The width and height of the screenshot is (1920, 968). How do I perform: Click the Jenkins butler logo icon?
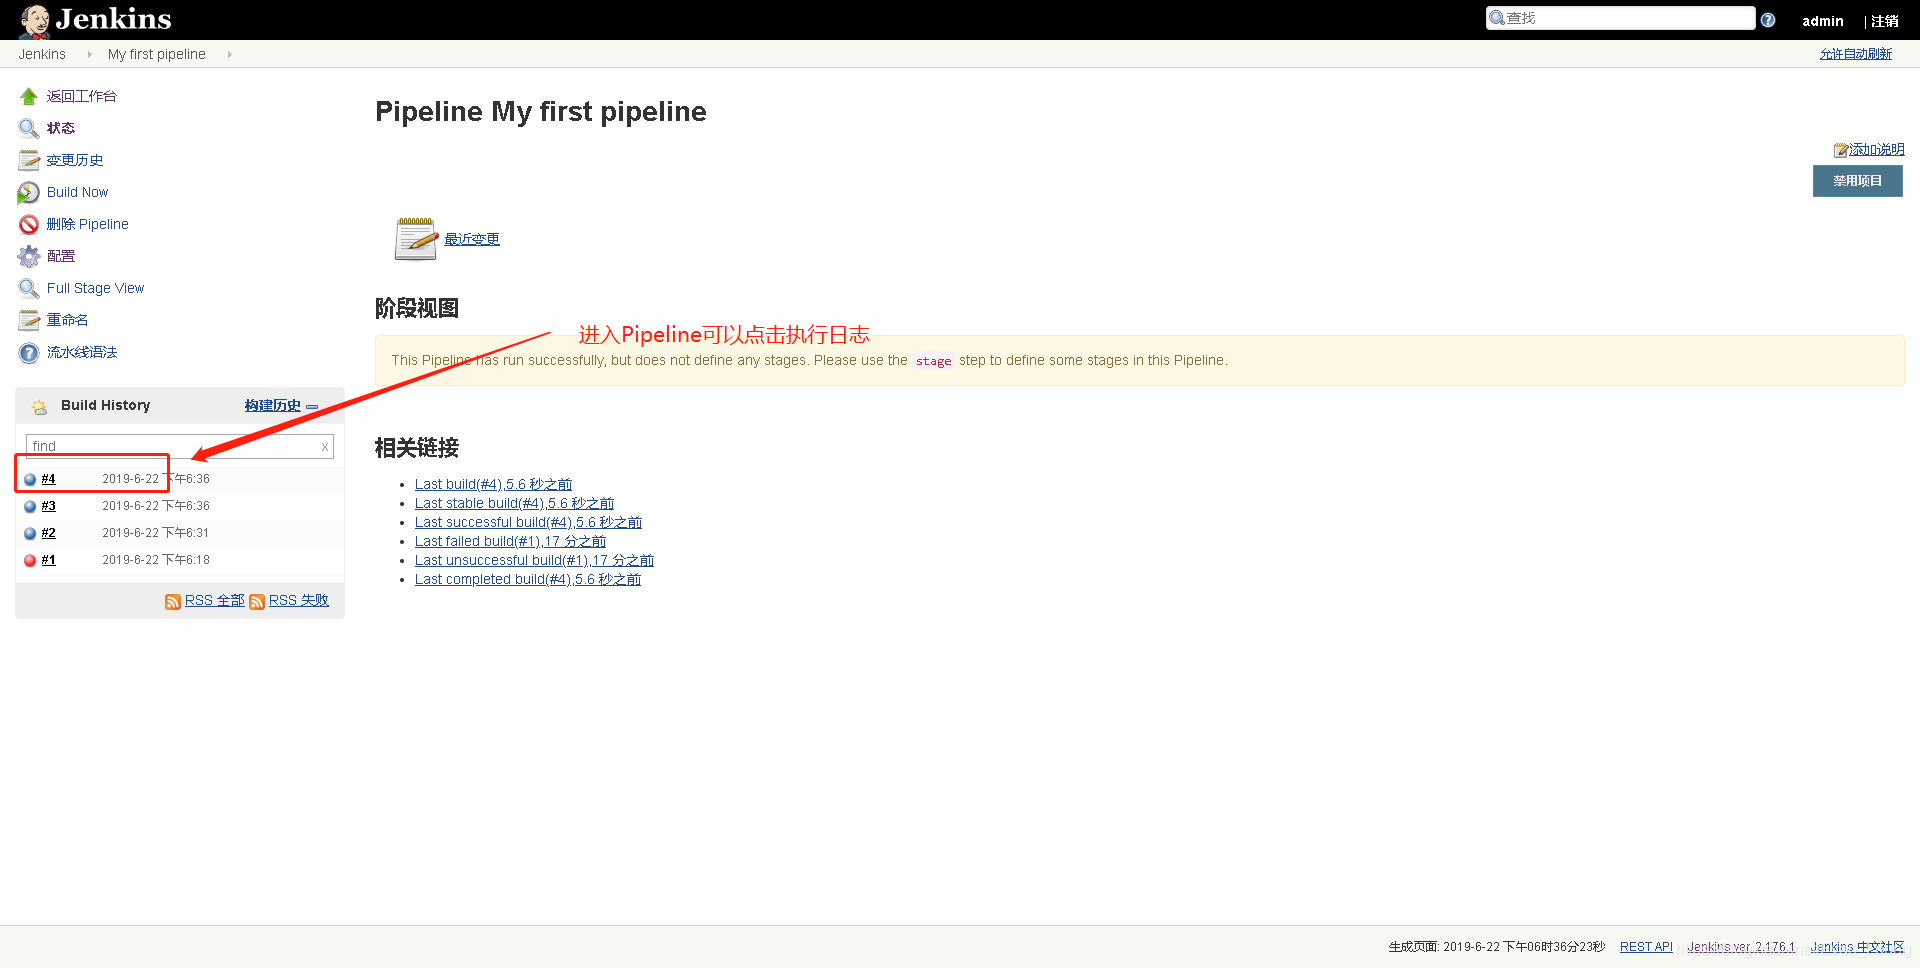[x=35, y=20]
